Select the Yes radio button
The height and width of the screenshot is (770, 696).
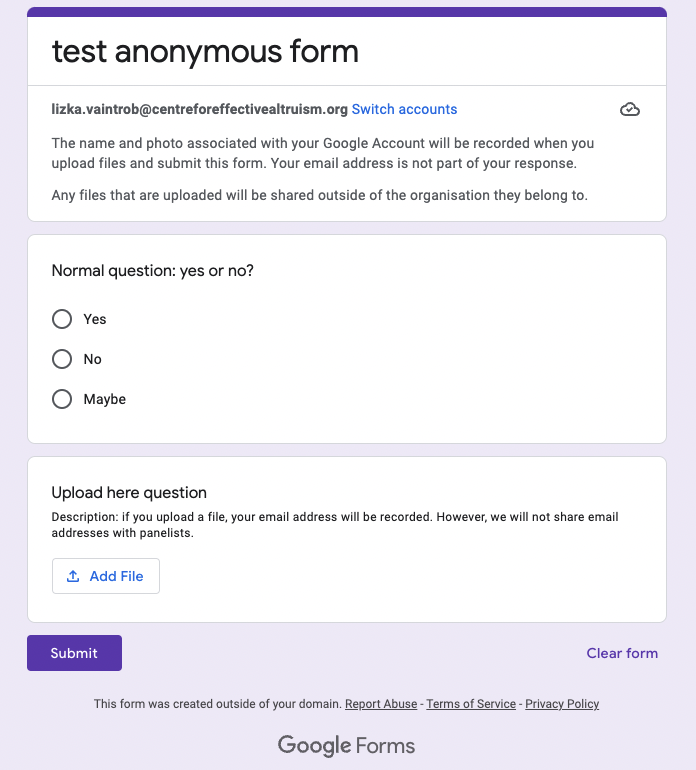pyautogui.click(x=62, y=319)
